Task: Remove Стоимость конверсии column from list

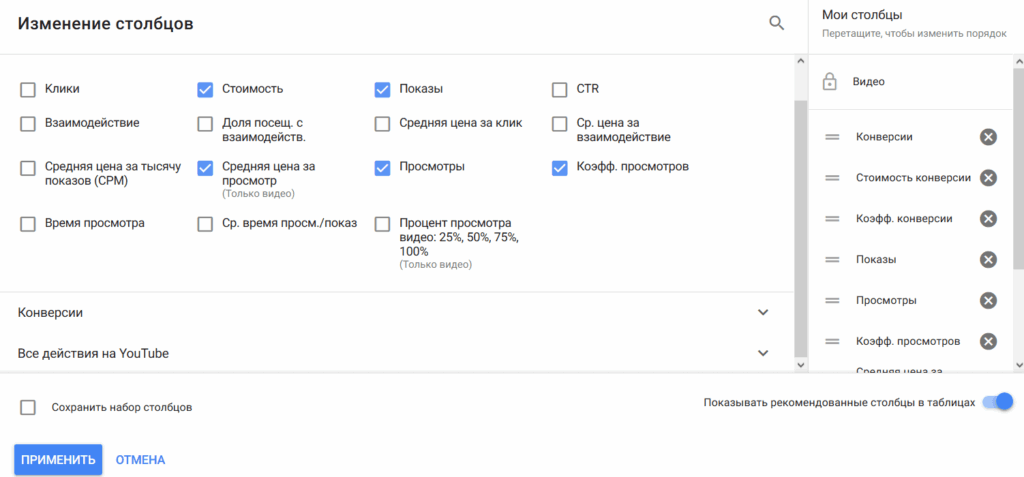Action: pos(988,178)
